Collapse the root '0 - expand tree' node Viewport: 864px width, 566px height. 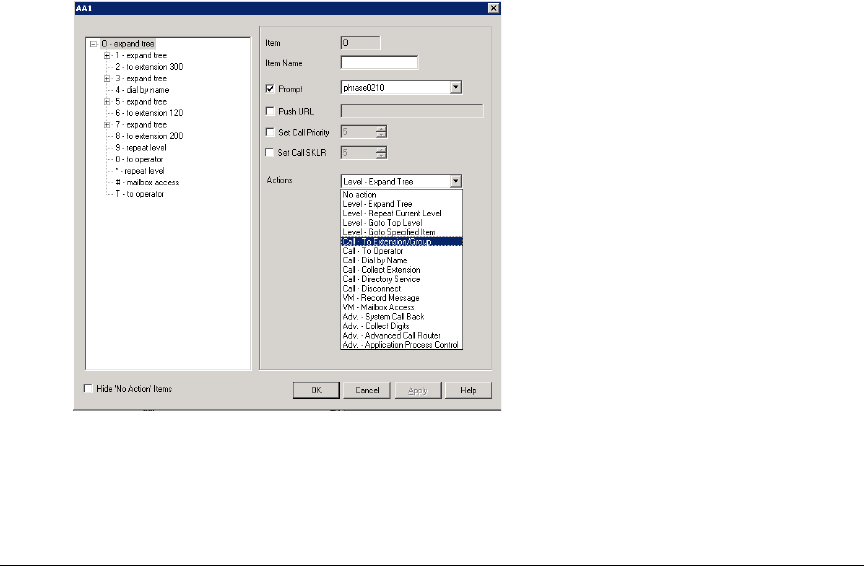point(92,44)
